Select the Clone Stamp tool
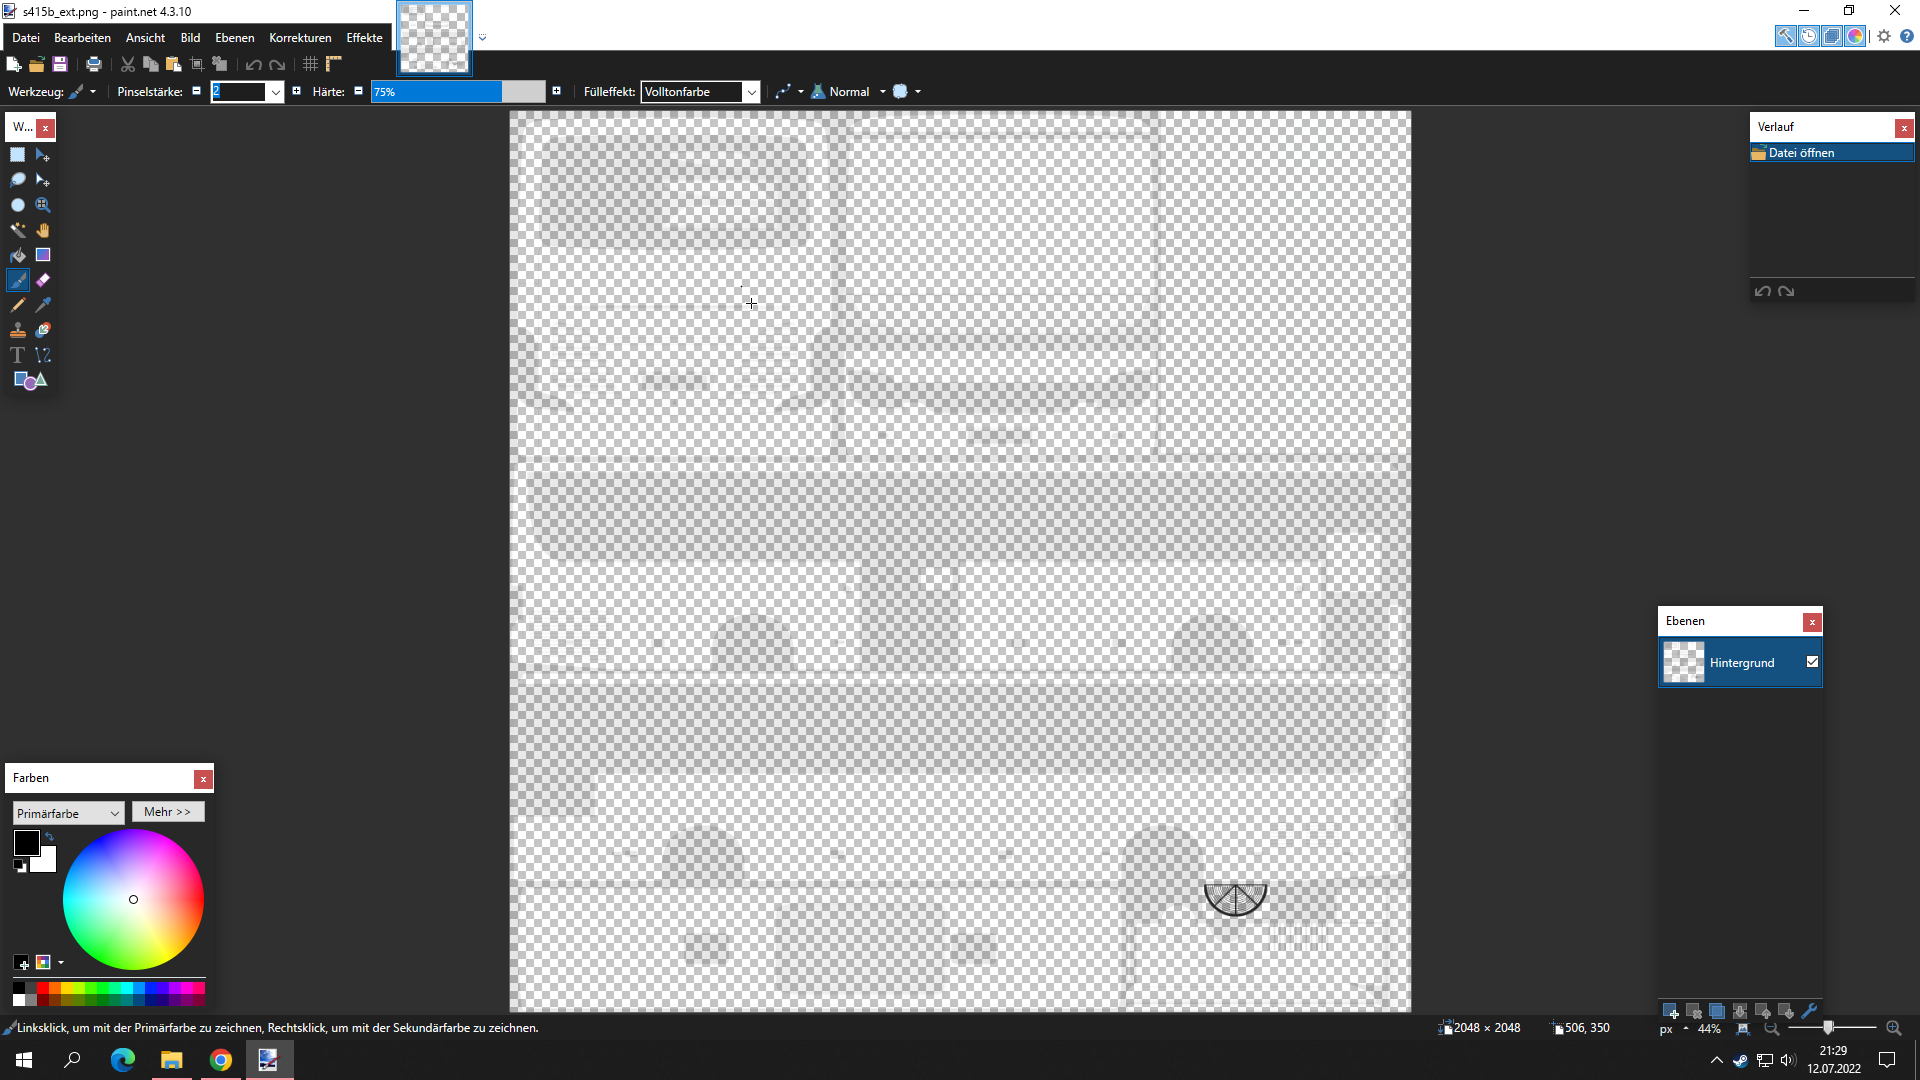This screenshot has width=1920, height=1080. pos(18,330)
